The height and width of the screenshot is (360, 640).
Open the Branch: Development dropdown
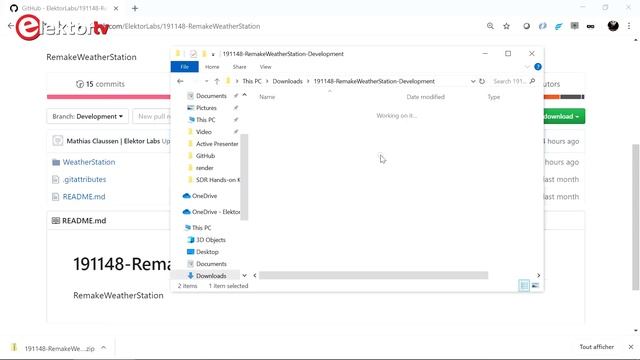[x=87, y=116]
